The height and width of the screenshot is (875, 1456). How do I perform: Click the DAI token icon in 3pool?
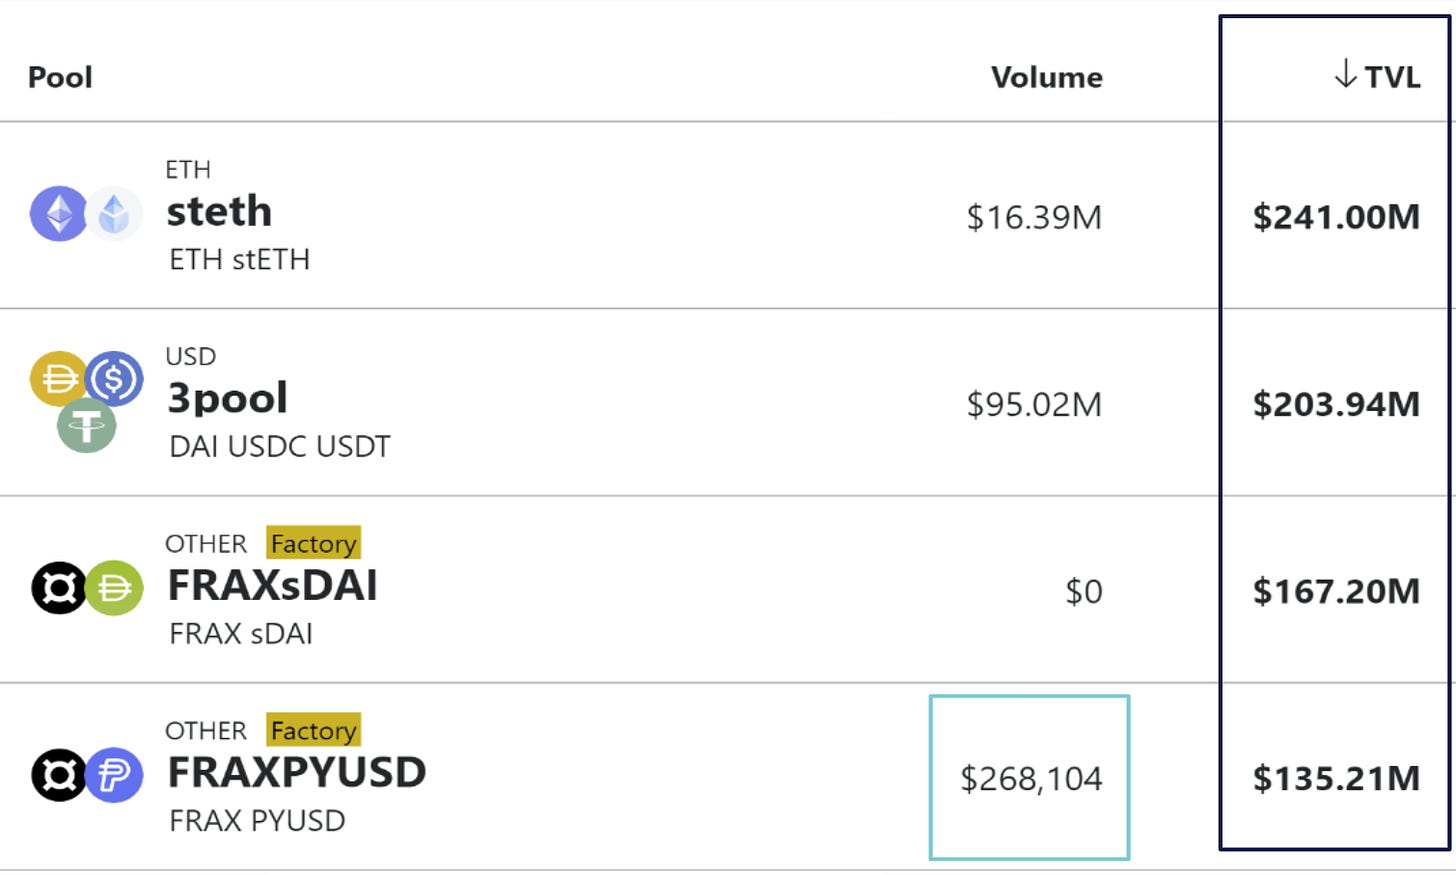(59, 379)
